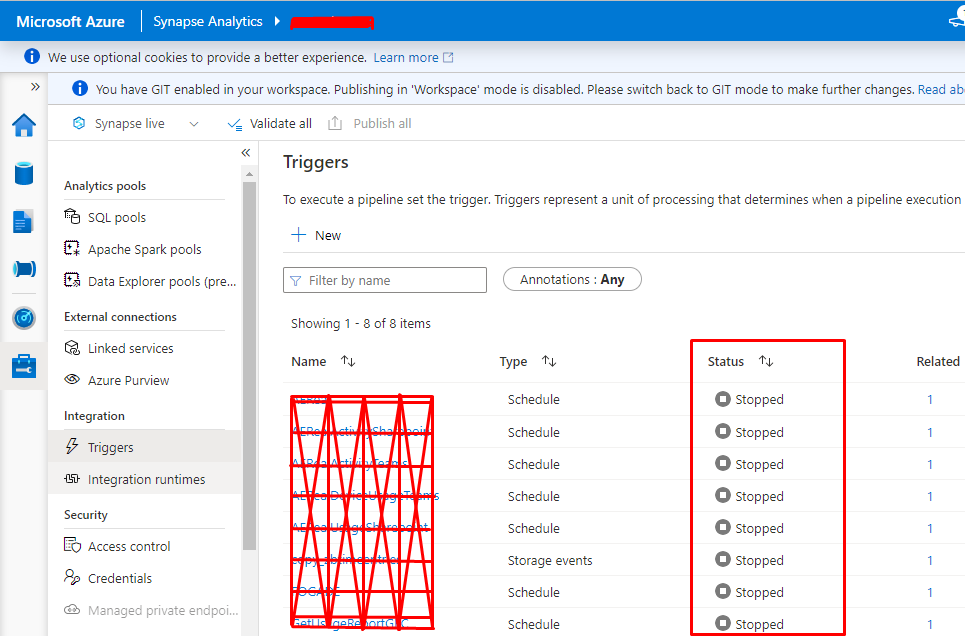Open the Annotations : Any filter
Viewport: 965px width, 636px height.
(572, 280)
